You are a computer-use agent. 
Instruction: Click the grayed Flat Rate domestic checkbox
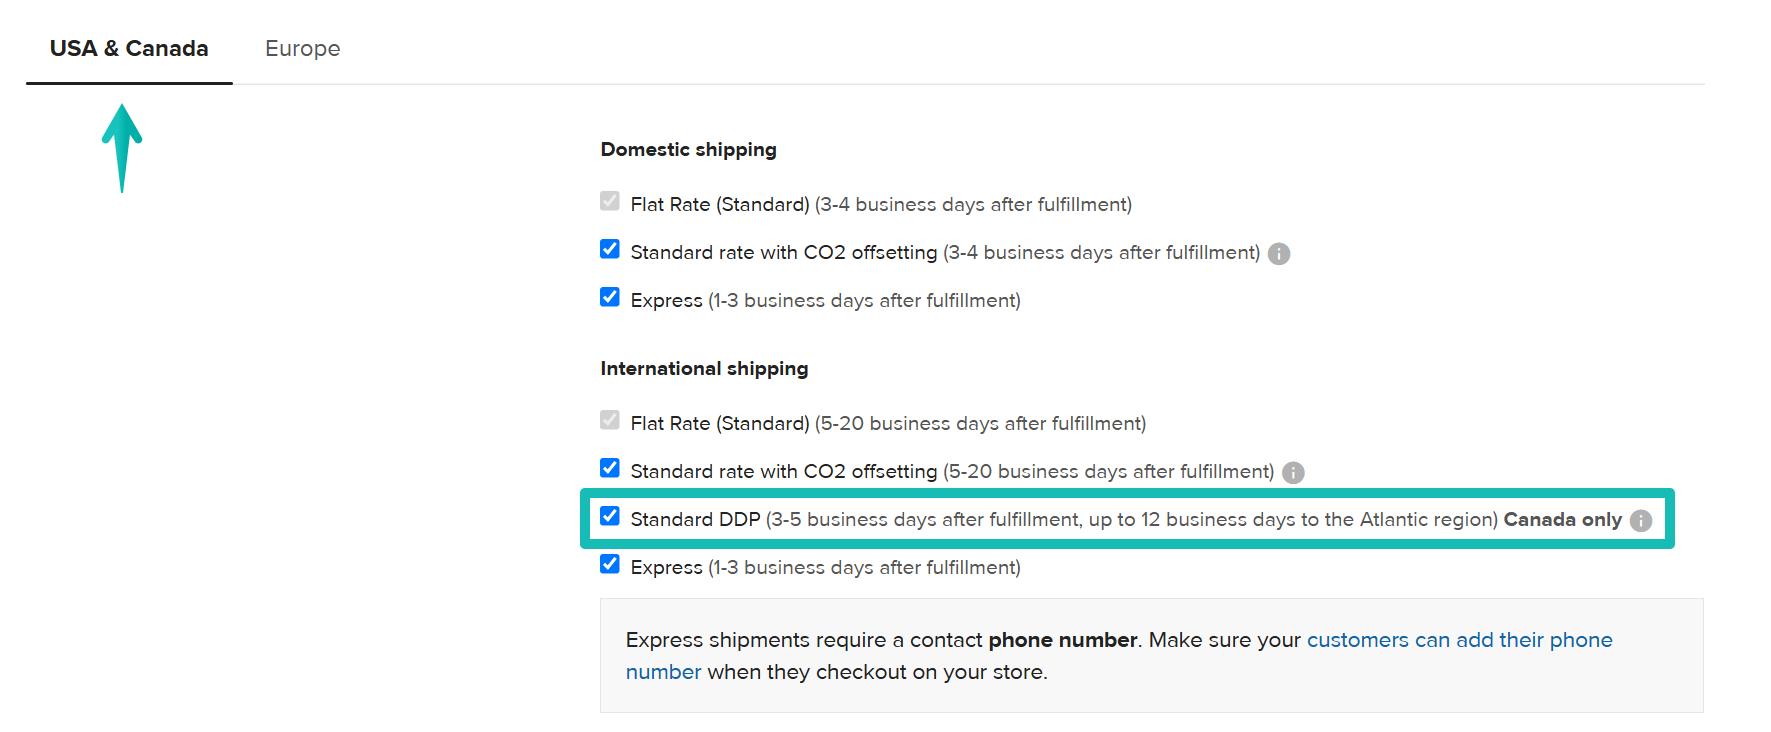[610, 201]
